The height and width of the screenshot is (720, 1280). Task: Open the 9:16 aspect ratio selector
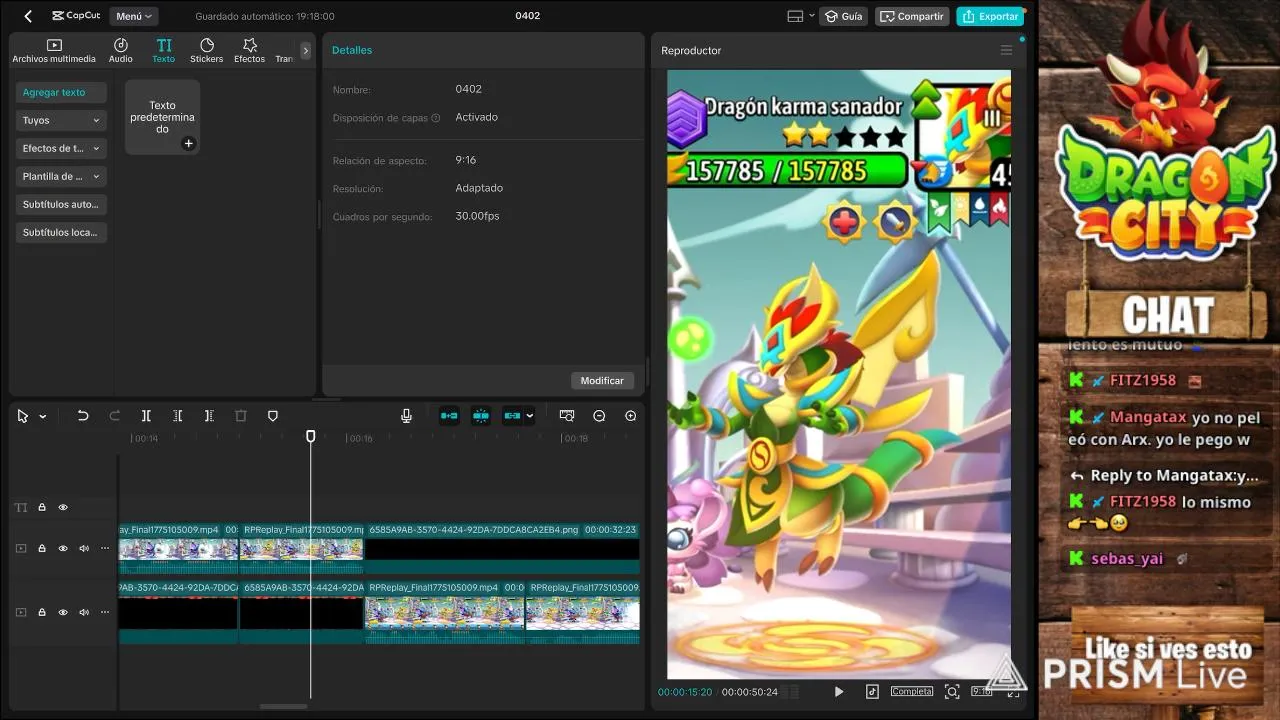click(x=982, y=691)
